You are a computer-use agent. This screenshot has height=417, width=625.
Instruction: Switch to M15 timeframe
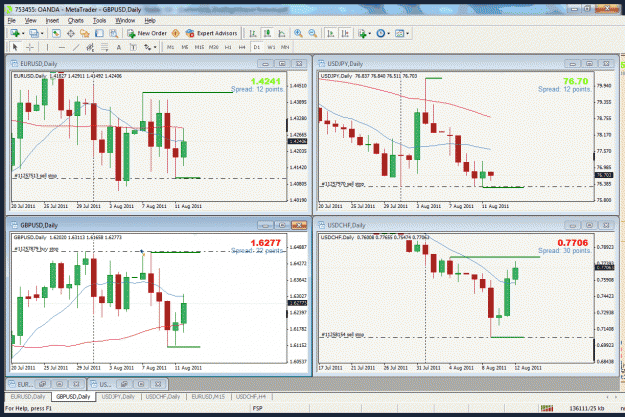[x=199, y=47]
